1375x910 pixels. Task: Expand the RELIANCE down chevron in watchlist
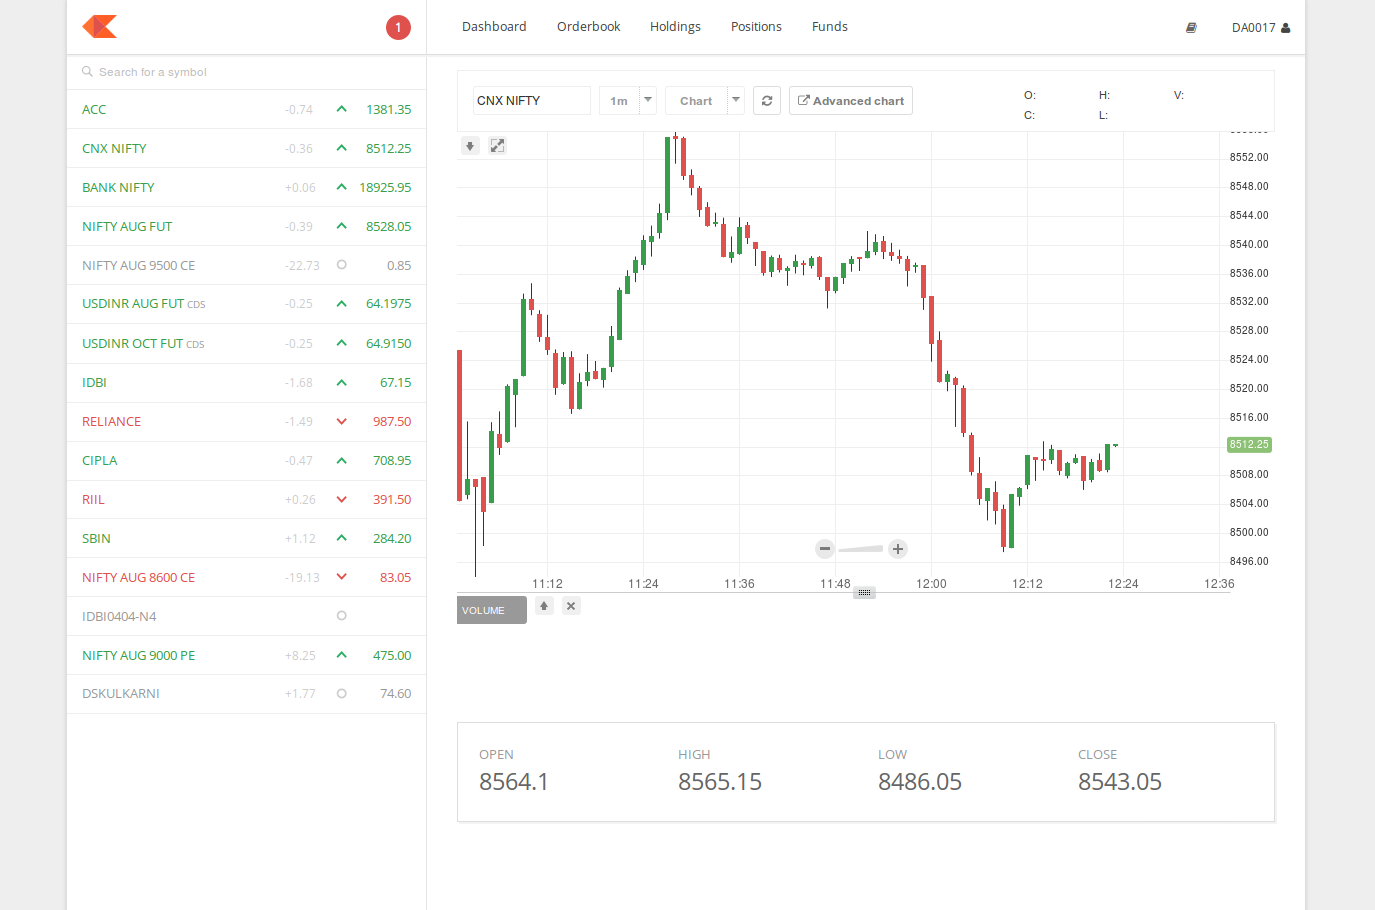(x=341, y=421)
